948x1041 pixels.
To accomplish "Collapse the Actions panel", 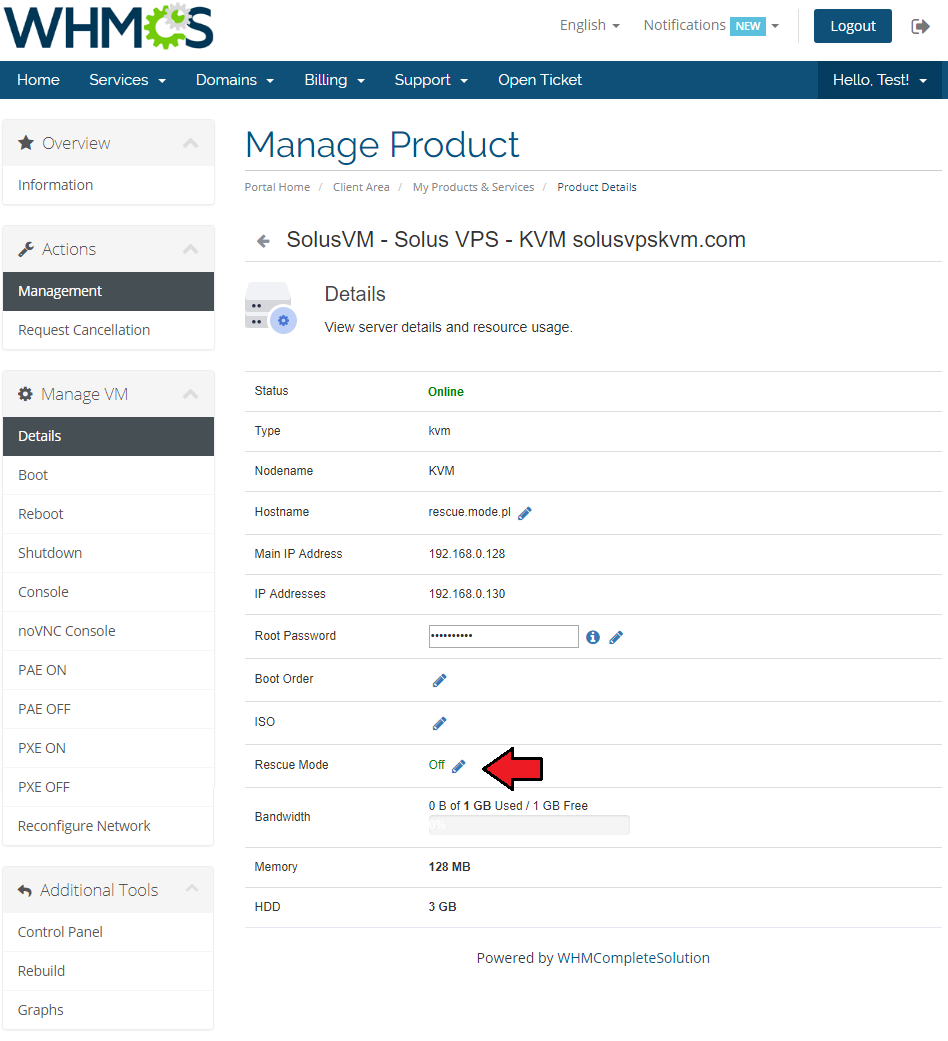I will 191,249.
